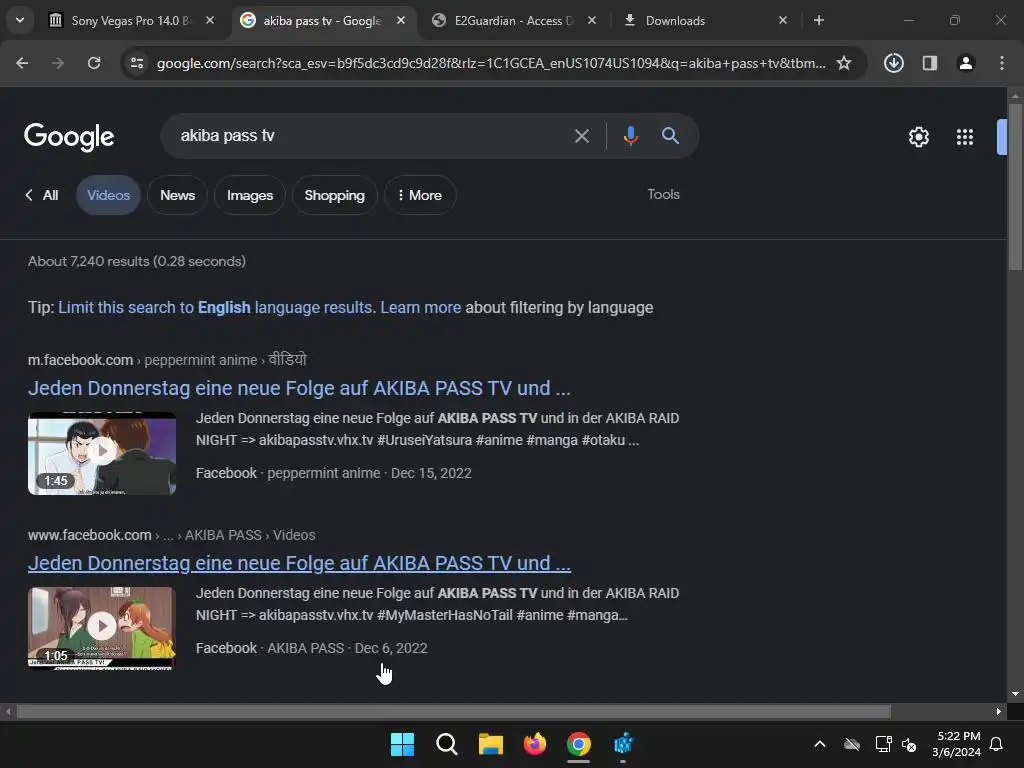The height and width of the screenshot is (768, 1024).
Task: Switch to the Sony Vegas Pro 14.0 tab
Action: [x=131, y=21]
